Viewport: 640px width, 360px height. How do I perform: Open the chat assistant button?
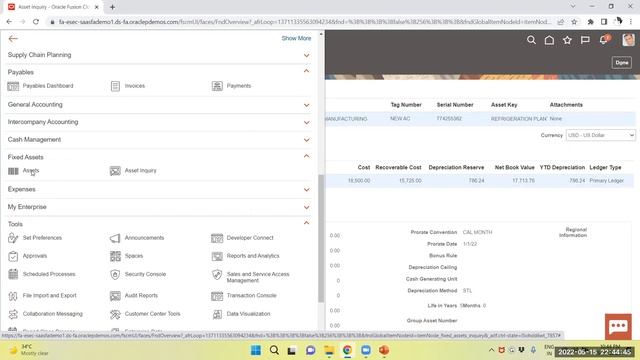(618, 327)
